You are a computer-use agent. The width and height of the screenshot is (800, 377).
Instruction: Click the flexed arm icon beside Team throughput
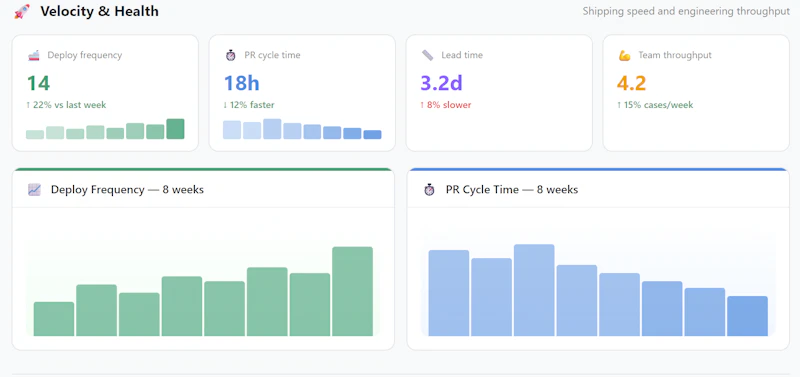coord(624,56)
